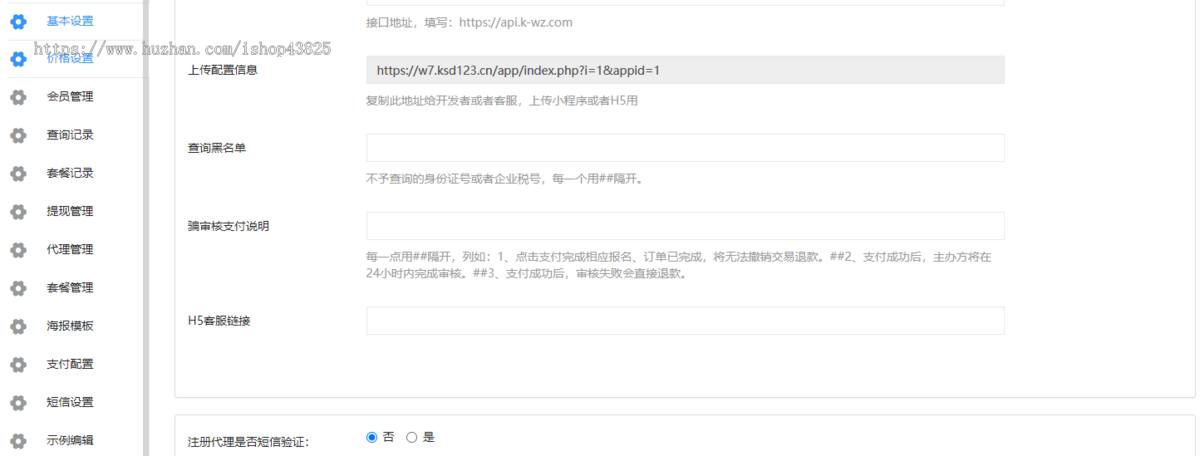The image size is (1200, 456).
Task: Select 否 for 注册代理是否短信验证
Action: 372,437
